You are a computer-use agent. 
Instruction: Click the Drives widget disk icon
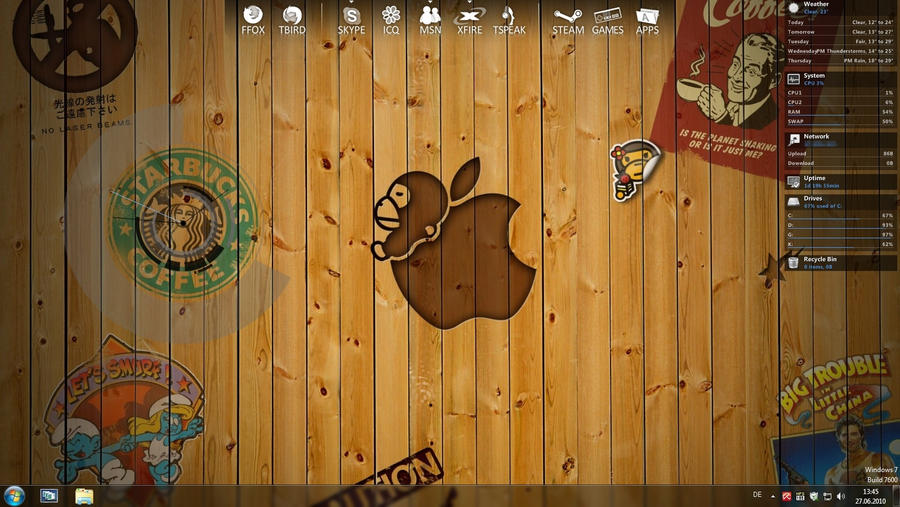point(794,202)
